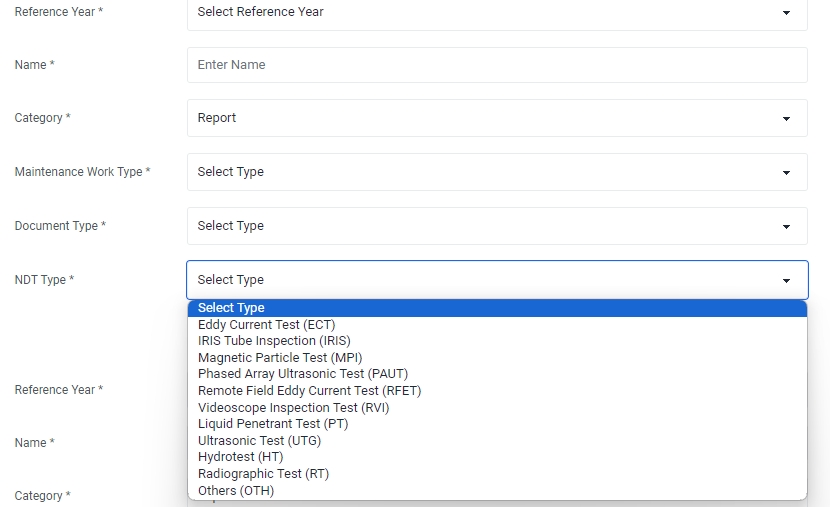Open the Document Type dropdown
The width and height of the screenshot is (830, 507).
point(496,226)
